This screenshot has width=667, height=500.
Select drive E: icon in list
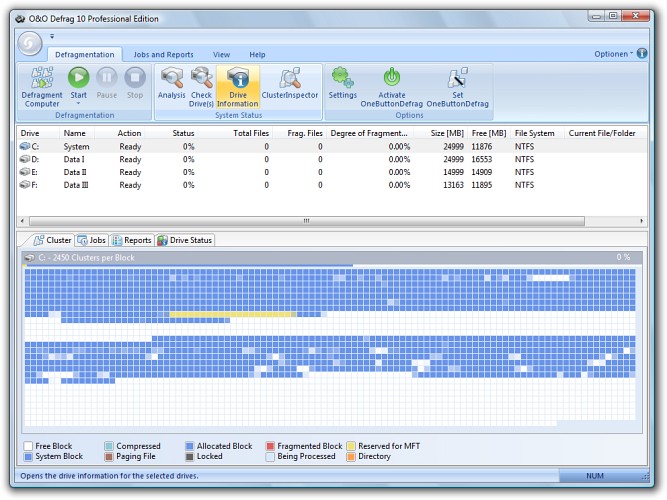click(25, 172)
